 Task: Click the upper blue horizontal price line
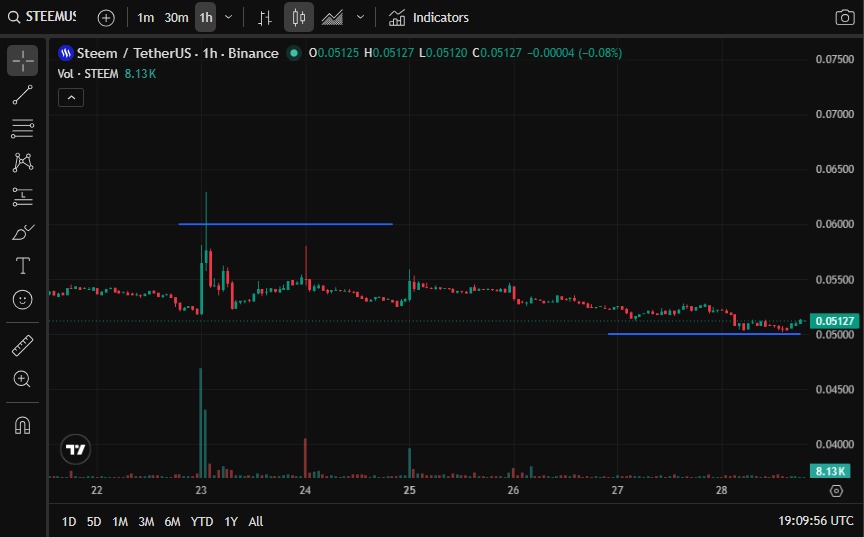coord(285,224)
